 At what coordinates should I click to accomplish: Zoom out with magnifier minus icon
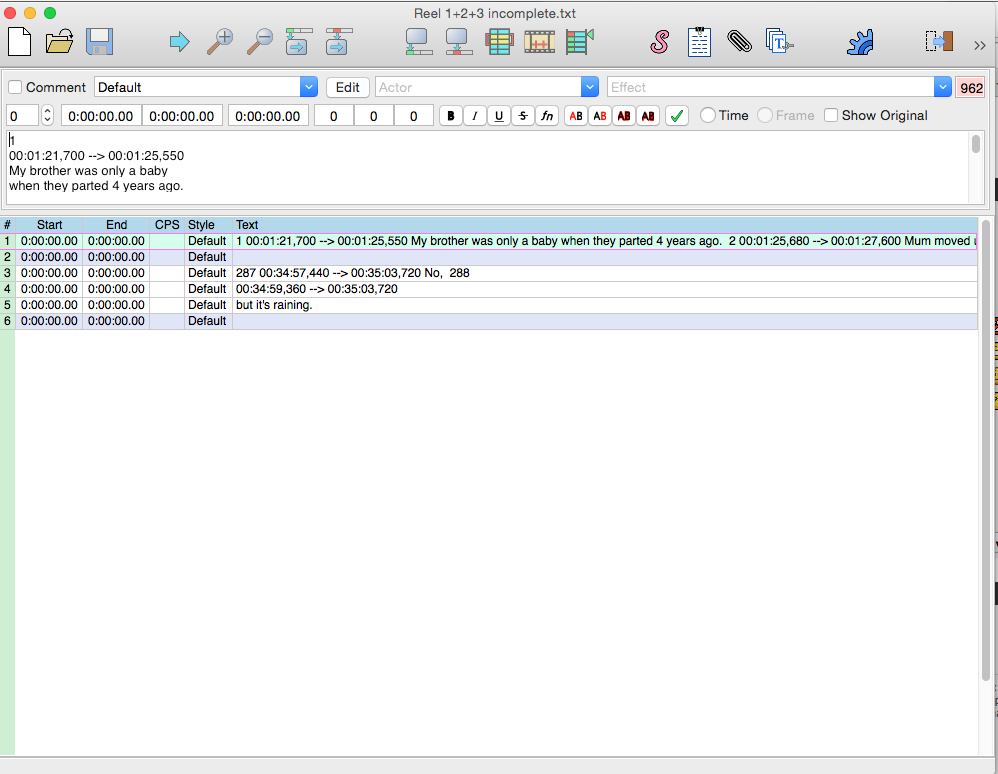(260, 42)
